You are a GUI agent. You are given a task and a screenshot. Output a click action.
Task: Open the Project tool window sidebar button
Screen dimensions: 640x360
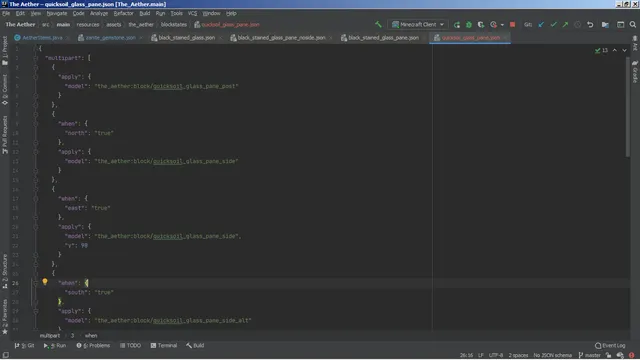click(4, 50)
